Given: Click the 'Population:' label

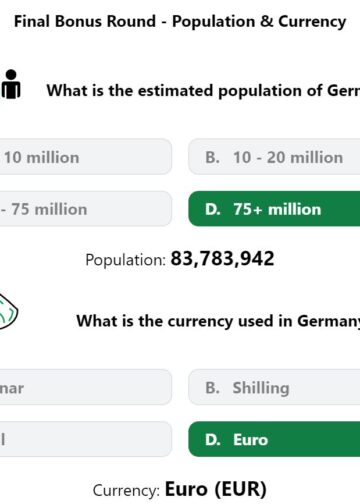Looking at the screenshot, I should pyautogui.click(x=125, y=260).
